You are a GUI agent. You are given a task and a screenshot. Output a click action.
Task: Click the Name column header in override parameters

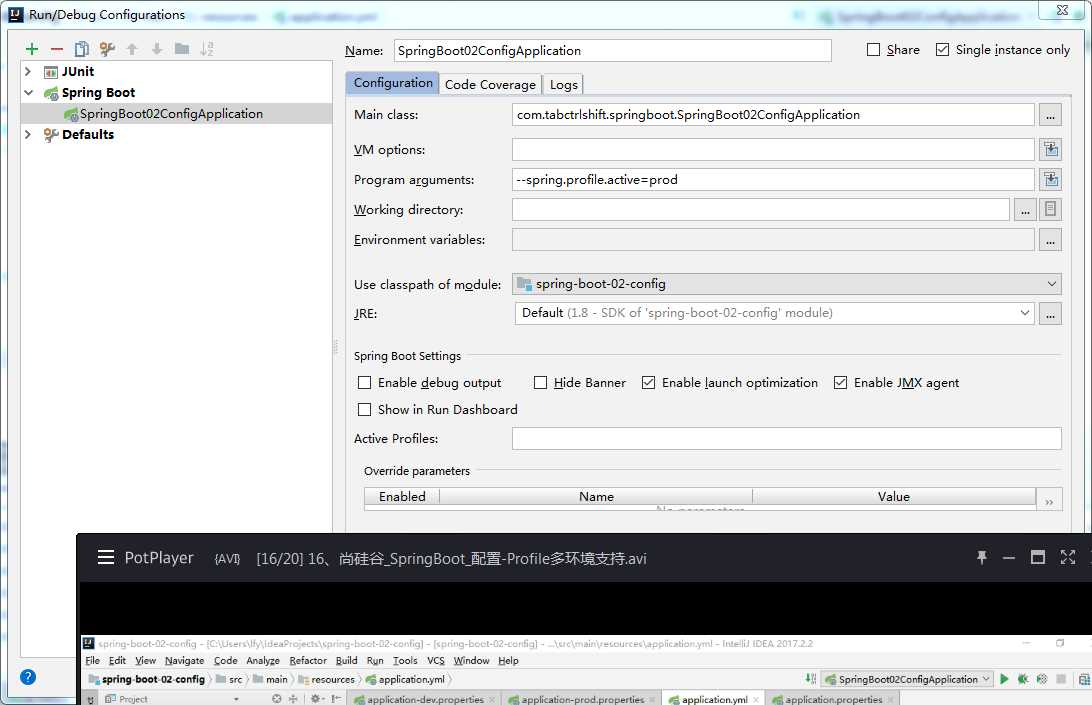[596, 497]
